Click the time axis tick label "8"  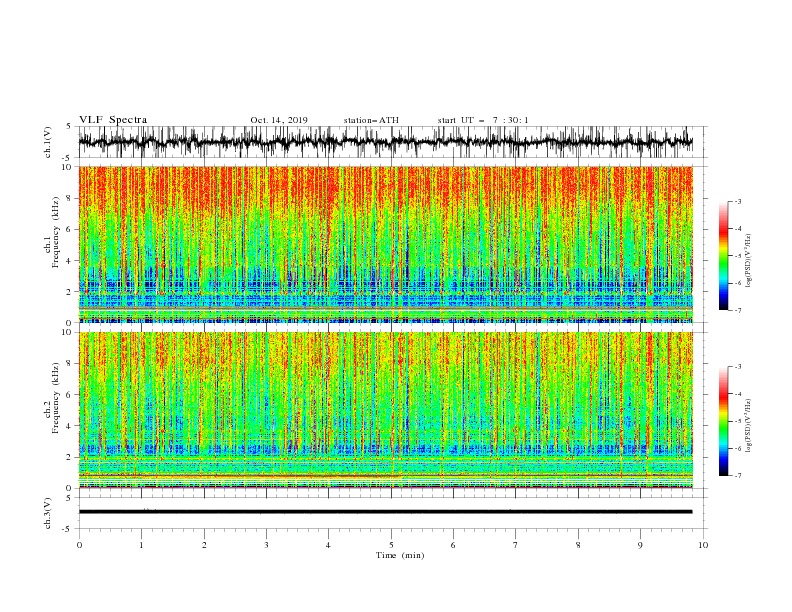click(x=578, y=545)
